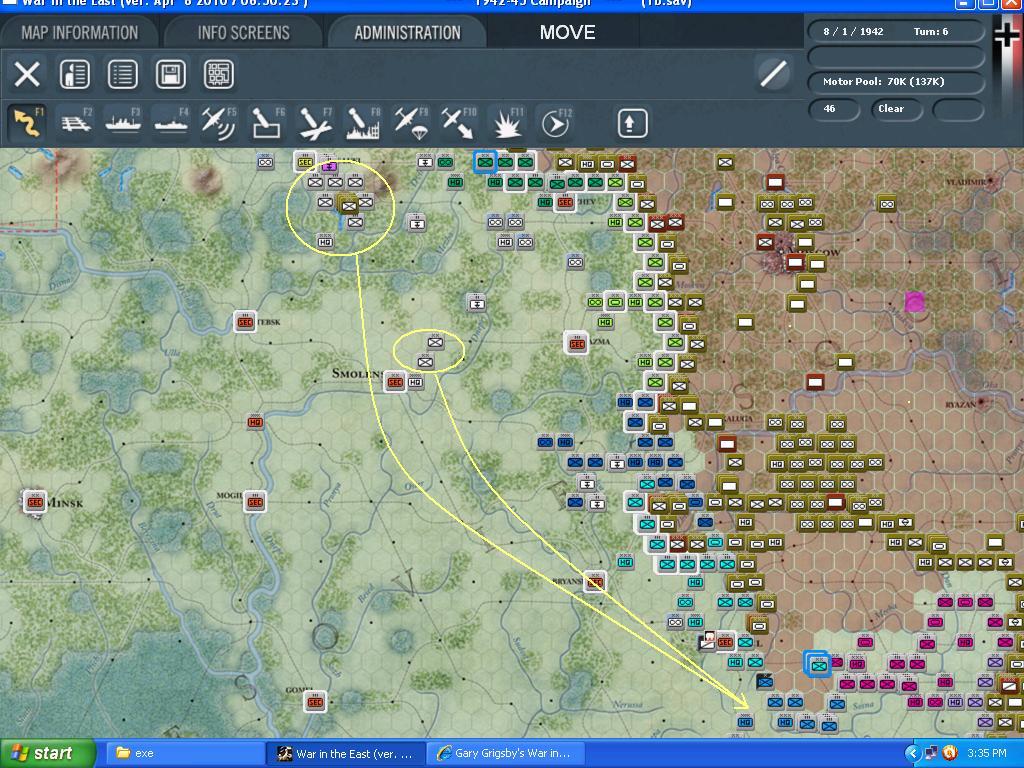Select the F5 air recon mode icon
The width and height of the screenshot is (1024, 768).
(x=219, y=123)
